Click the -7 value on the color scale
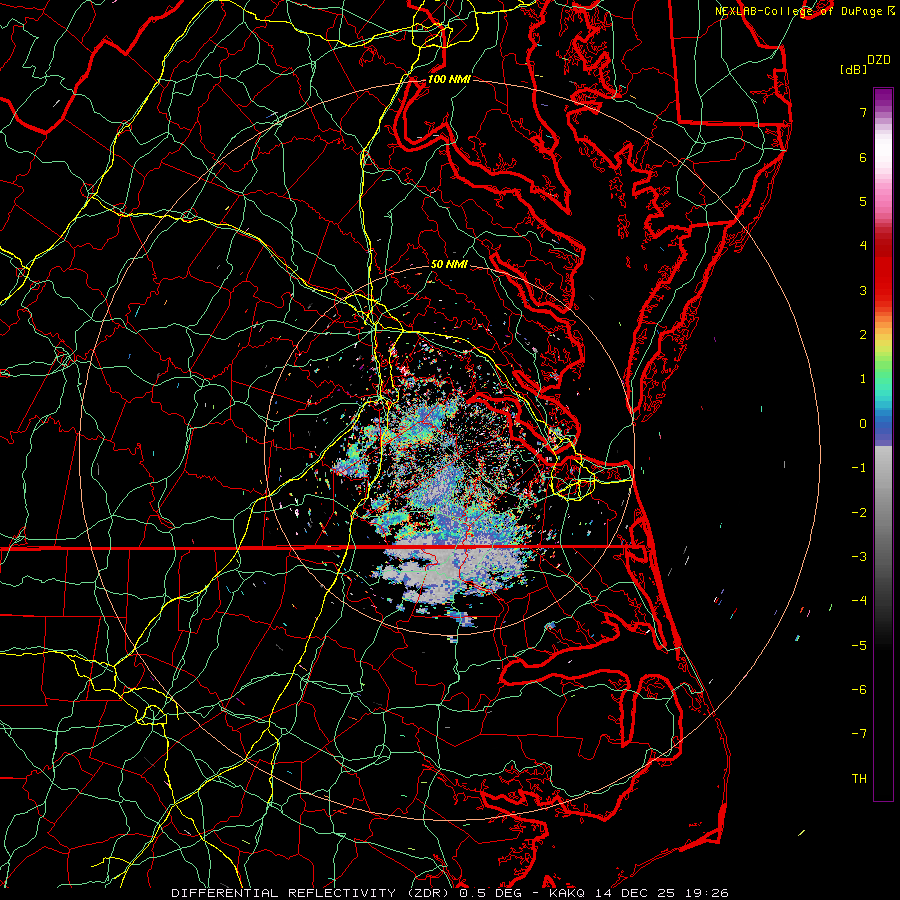 pyautogui.click(x=859, y=734)
